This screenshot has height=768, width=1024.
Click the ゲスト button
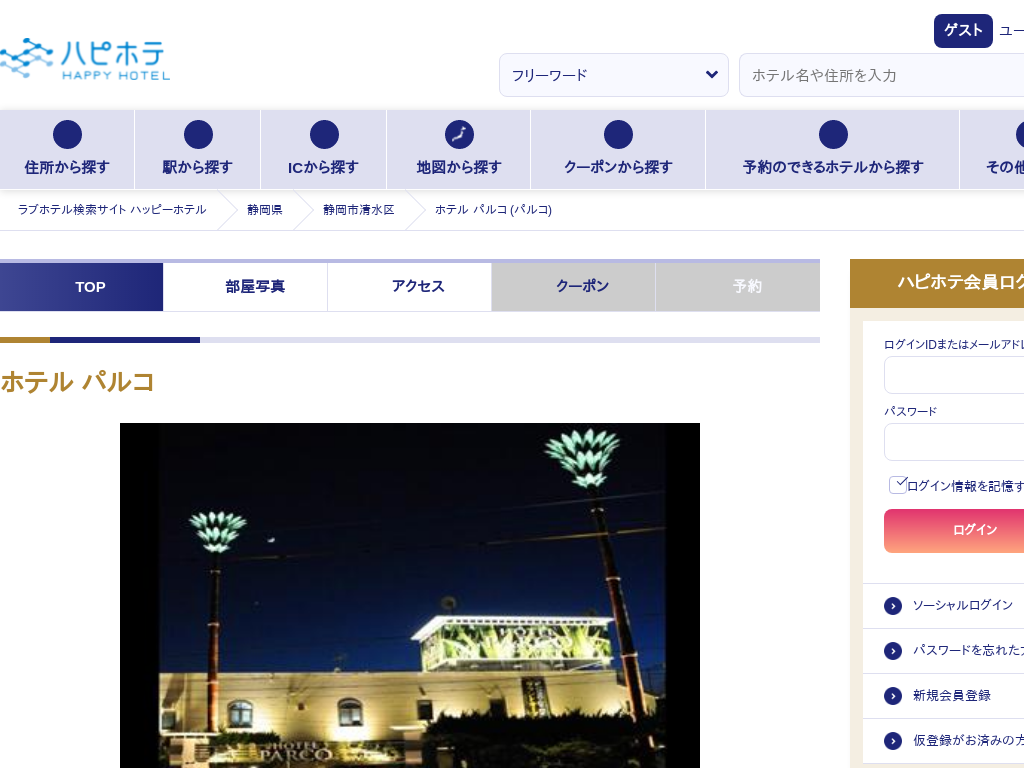point(963,31)
